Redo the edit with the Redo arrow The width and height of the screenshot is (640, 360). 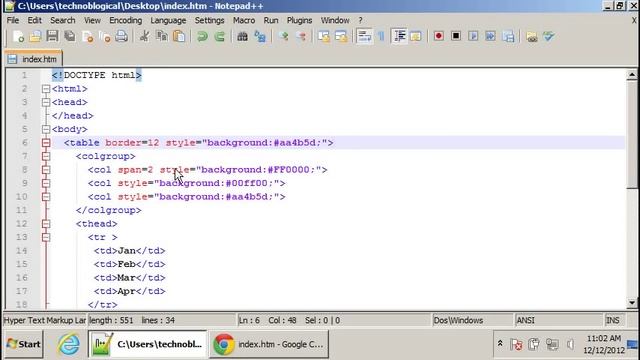(219, 36)
